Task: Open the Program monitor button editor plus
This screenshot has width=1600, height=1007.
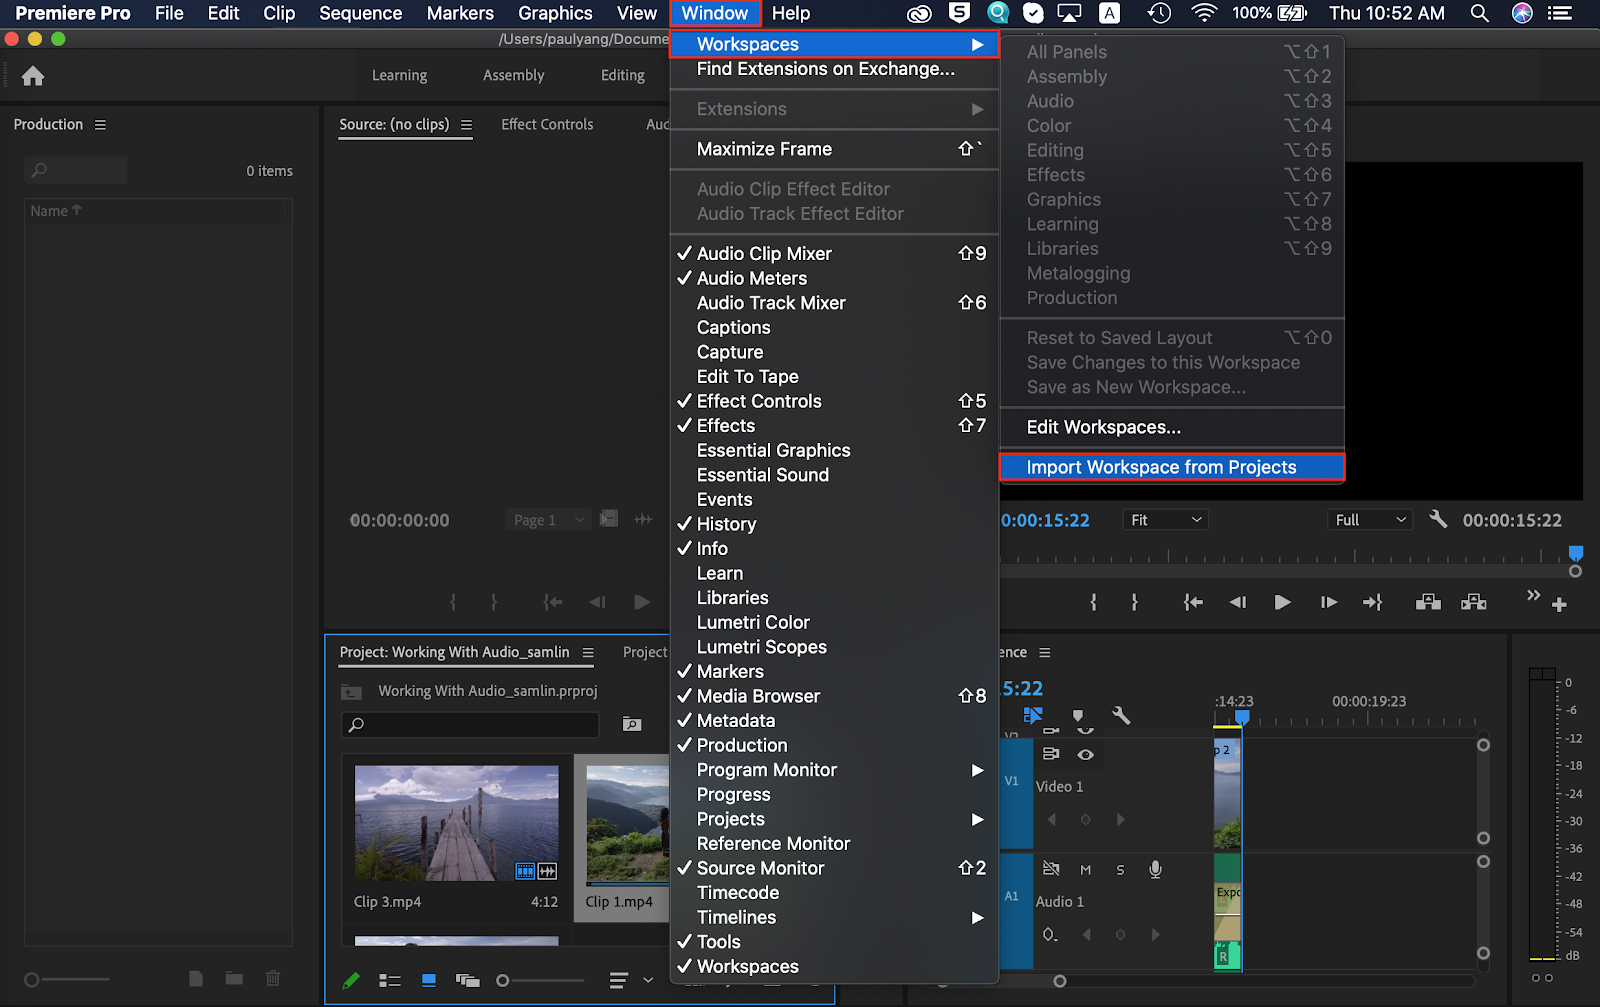Action: tap(1559, 604)
